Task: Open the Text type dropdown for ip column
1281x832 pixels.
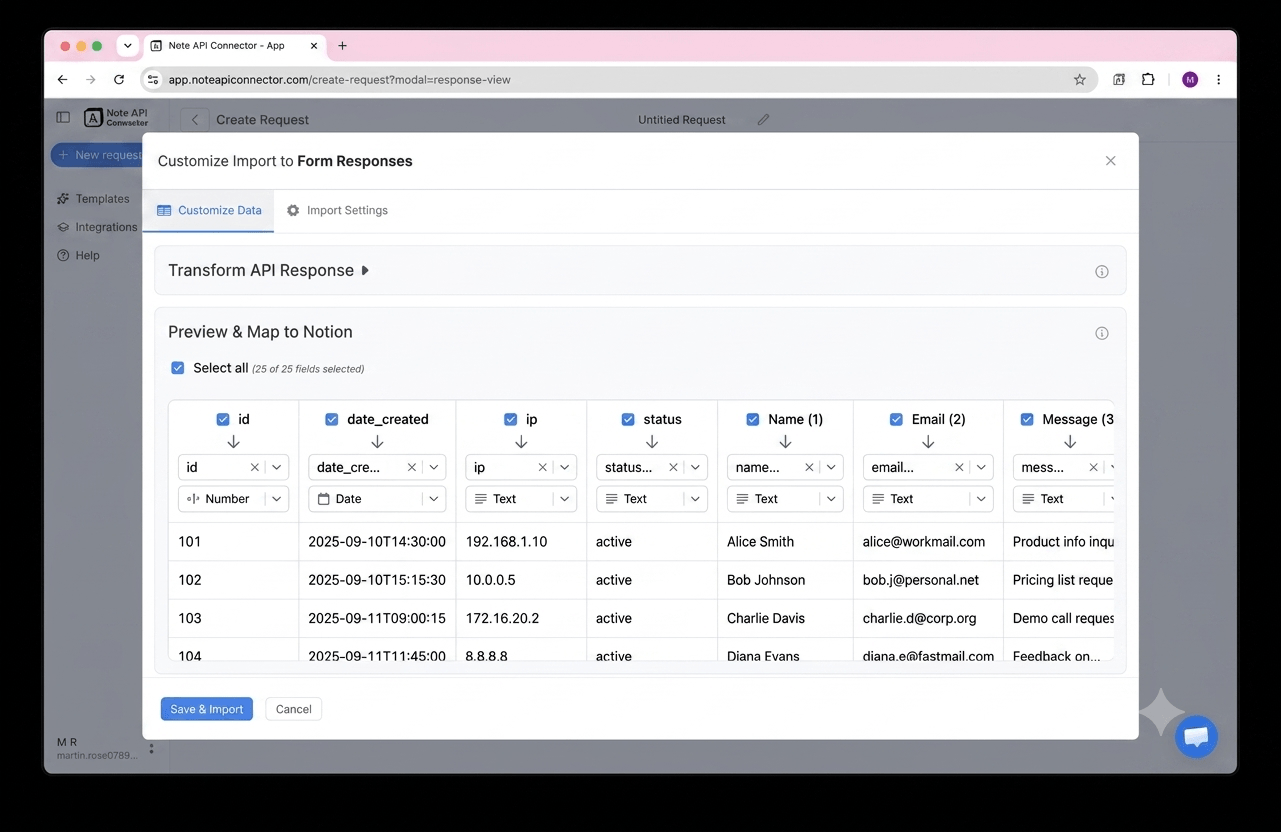Action: pyautogui.click(x=521, y=499)
